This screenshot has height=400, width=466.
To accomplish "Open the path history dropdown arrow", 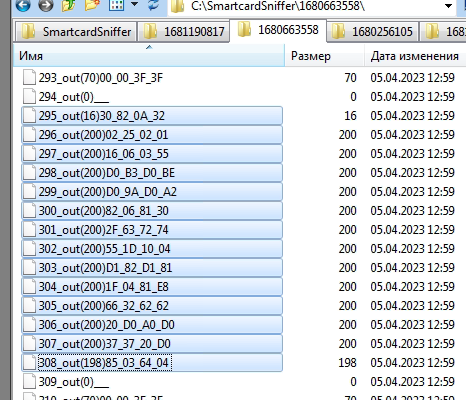I will coord(449,6).
